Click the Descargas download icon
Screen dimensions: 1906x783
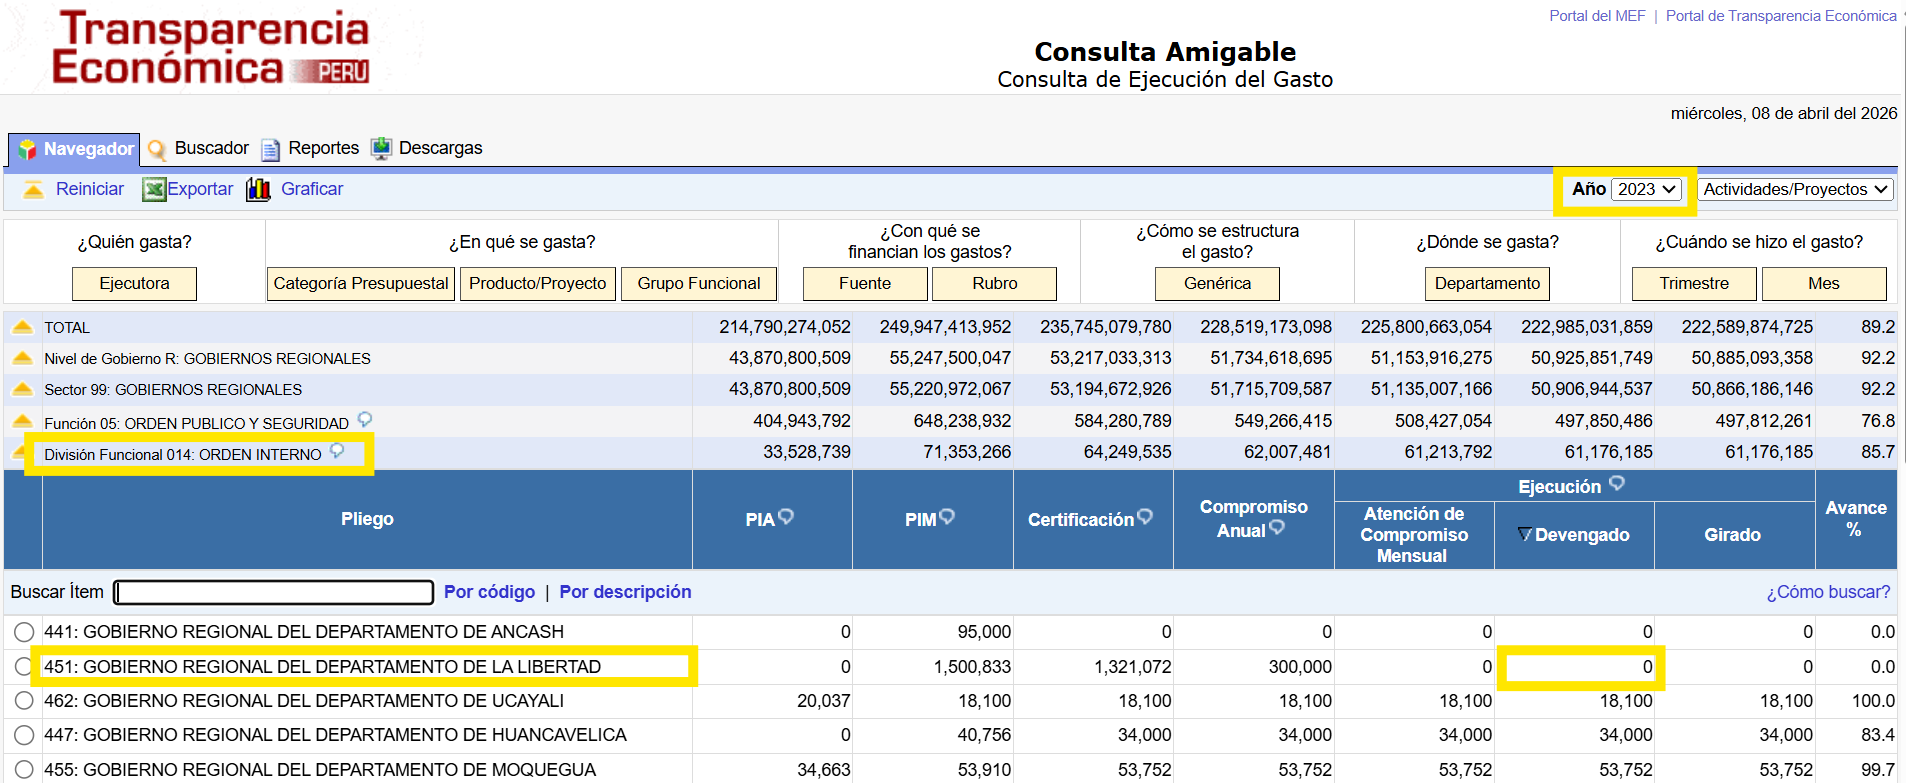coord(381,148)
